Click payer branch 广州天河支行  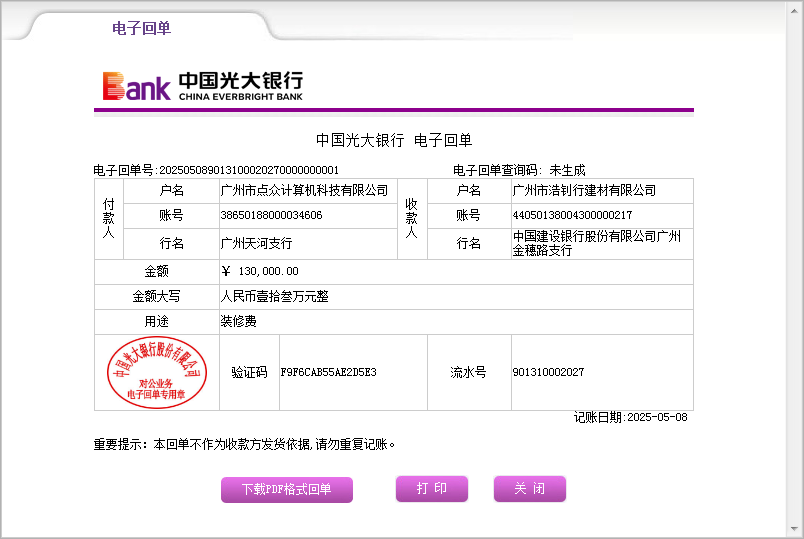coord(256,243)
